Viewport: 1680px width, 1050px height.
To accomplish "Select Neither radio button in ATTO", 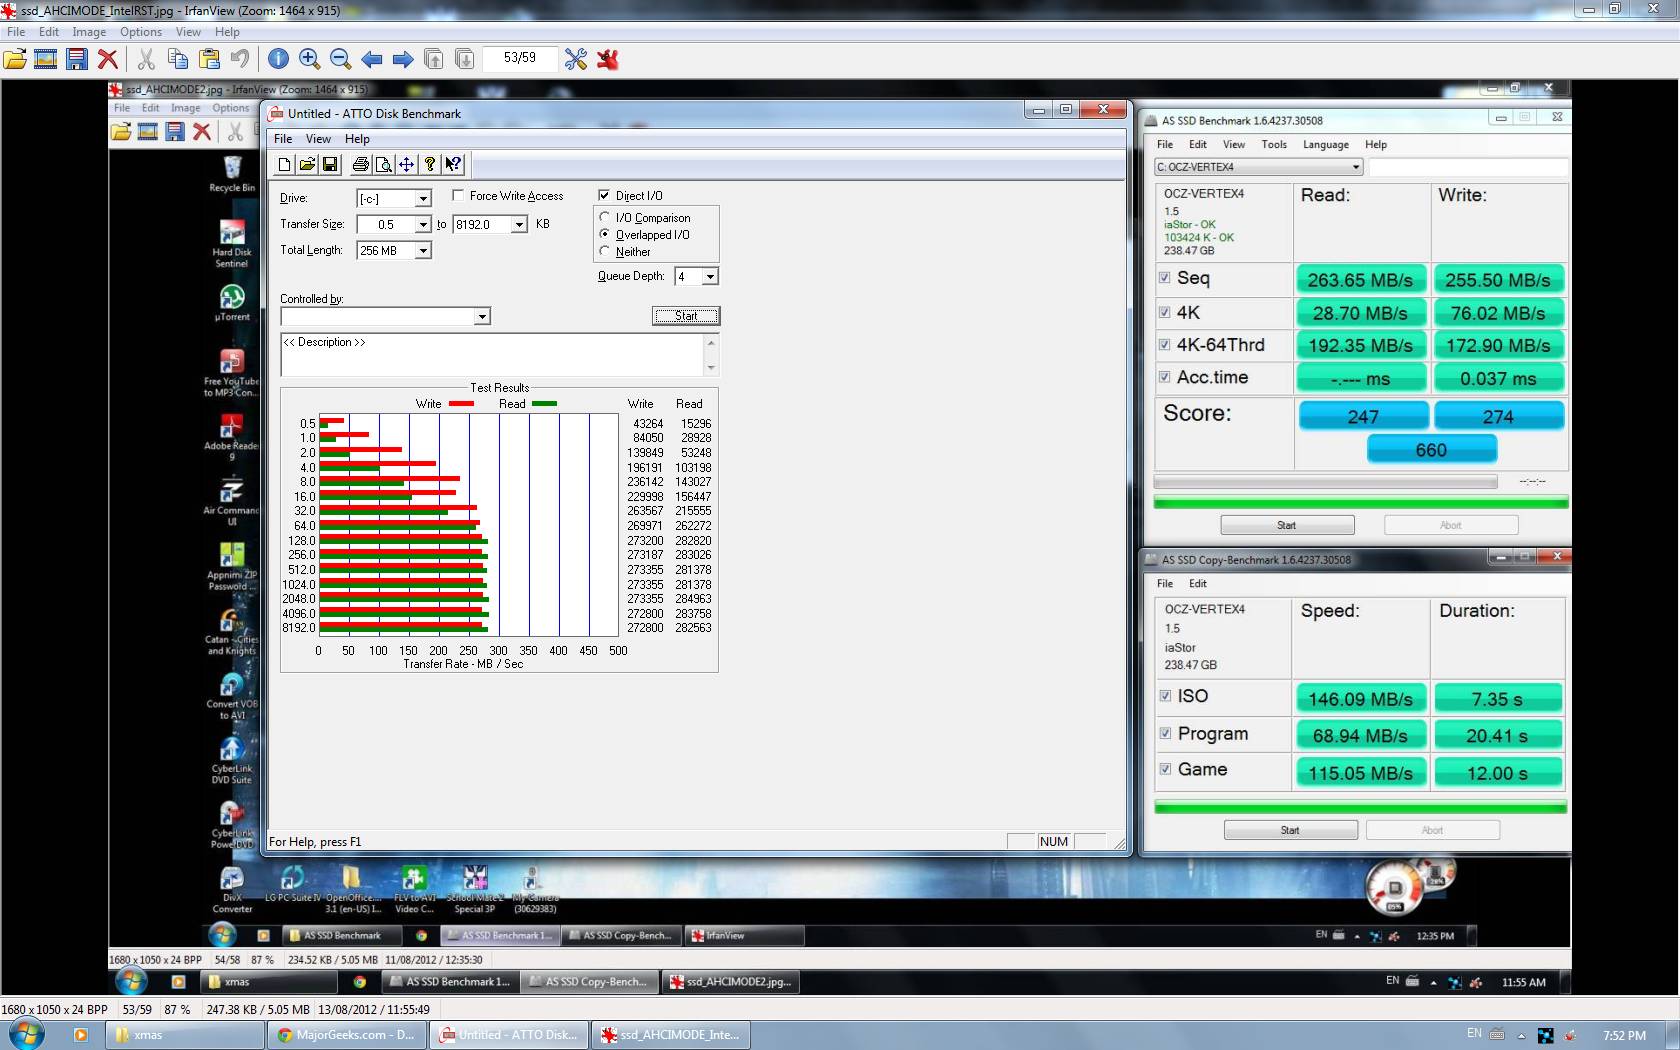I will pos(604,251).
